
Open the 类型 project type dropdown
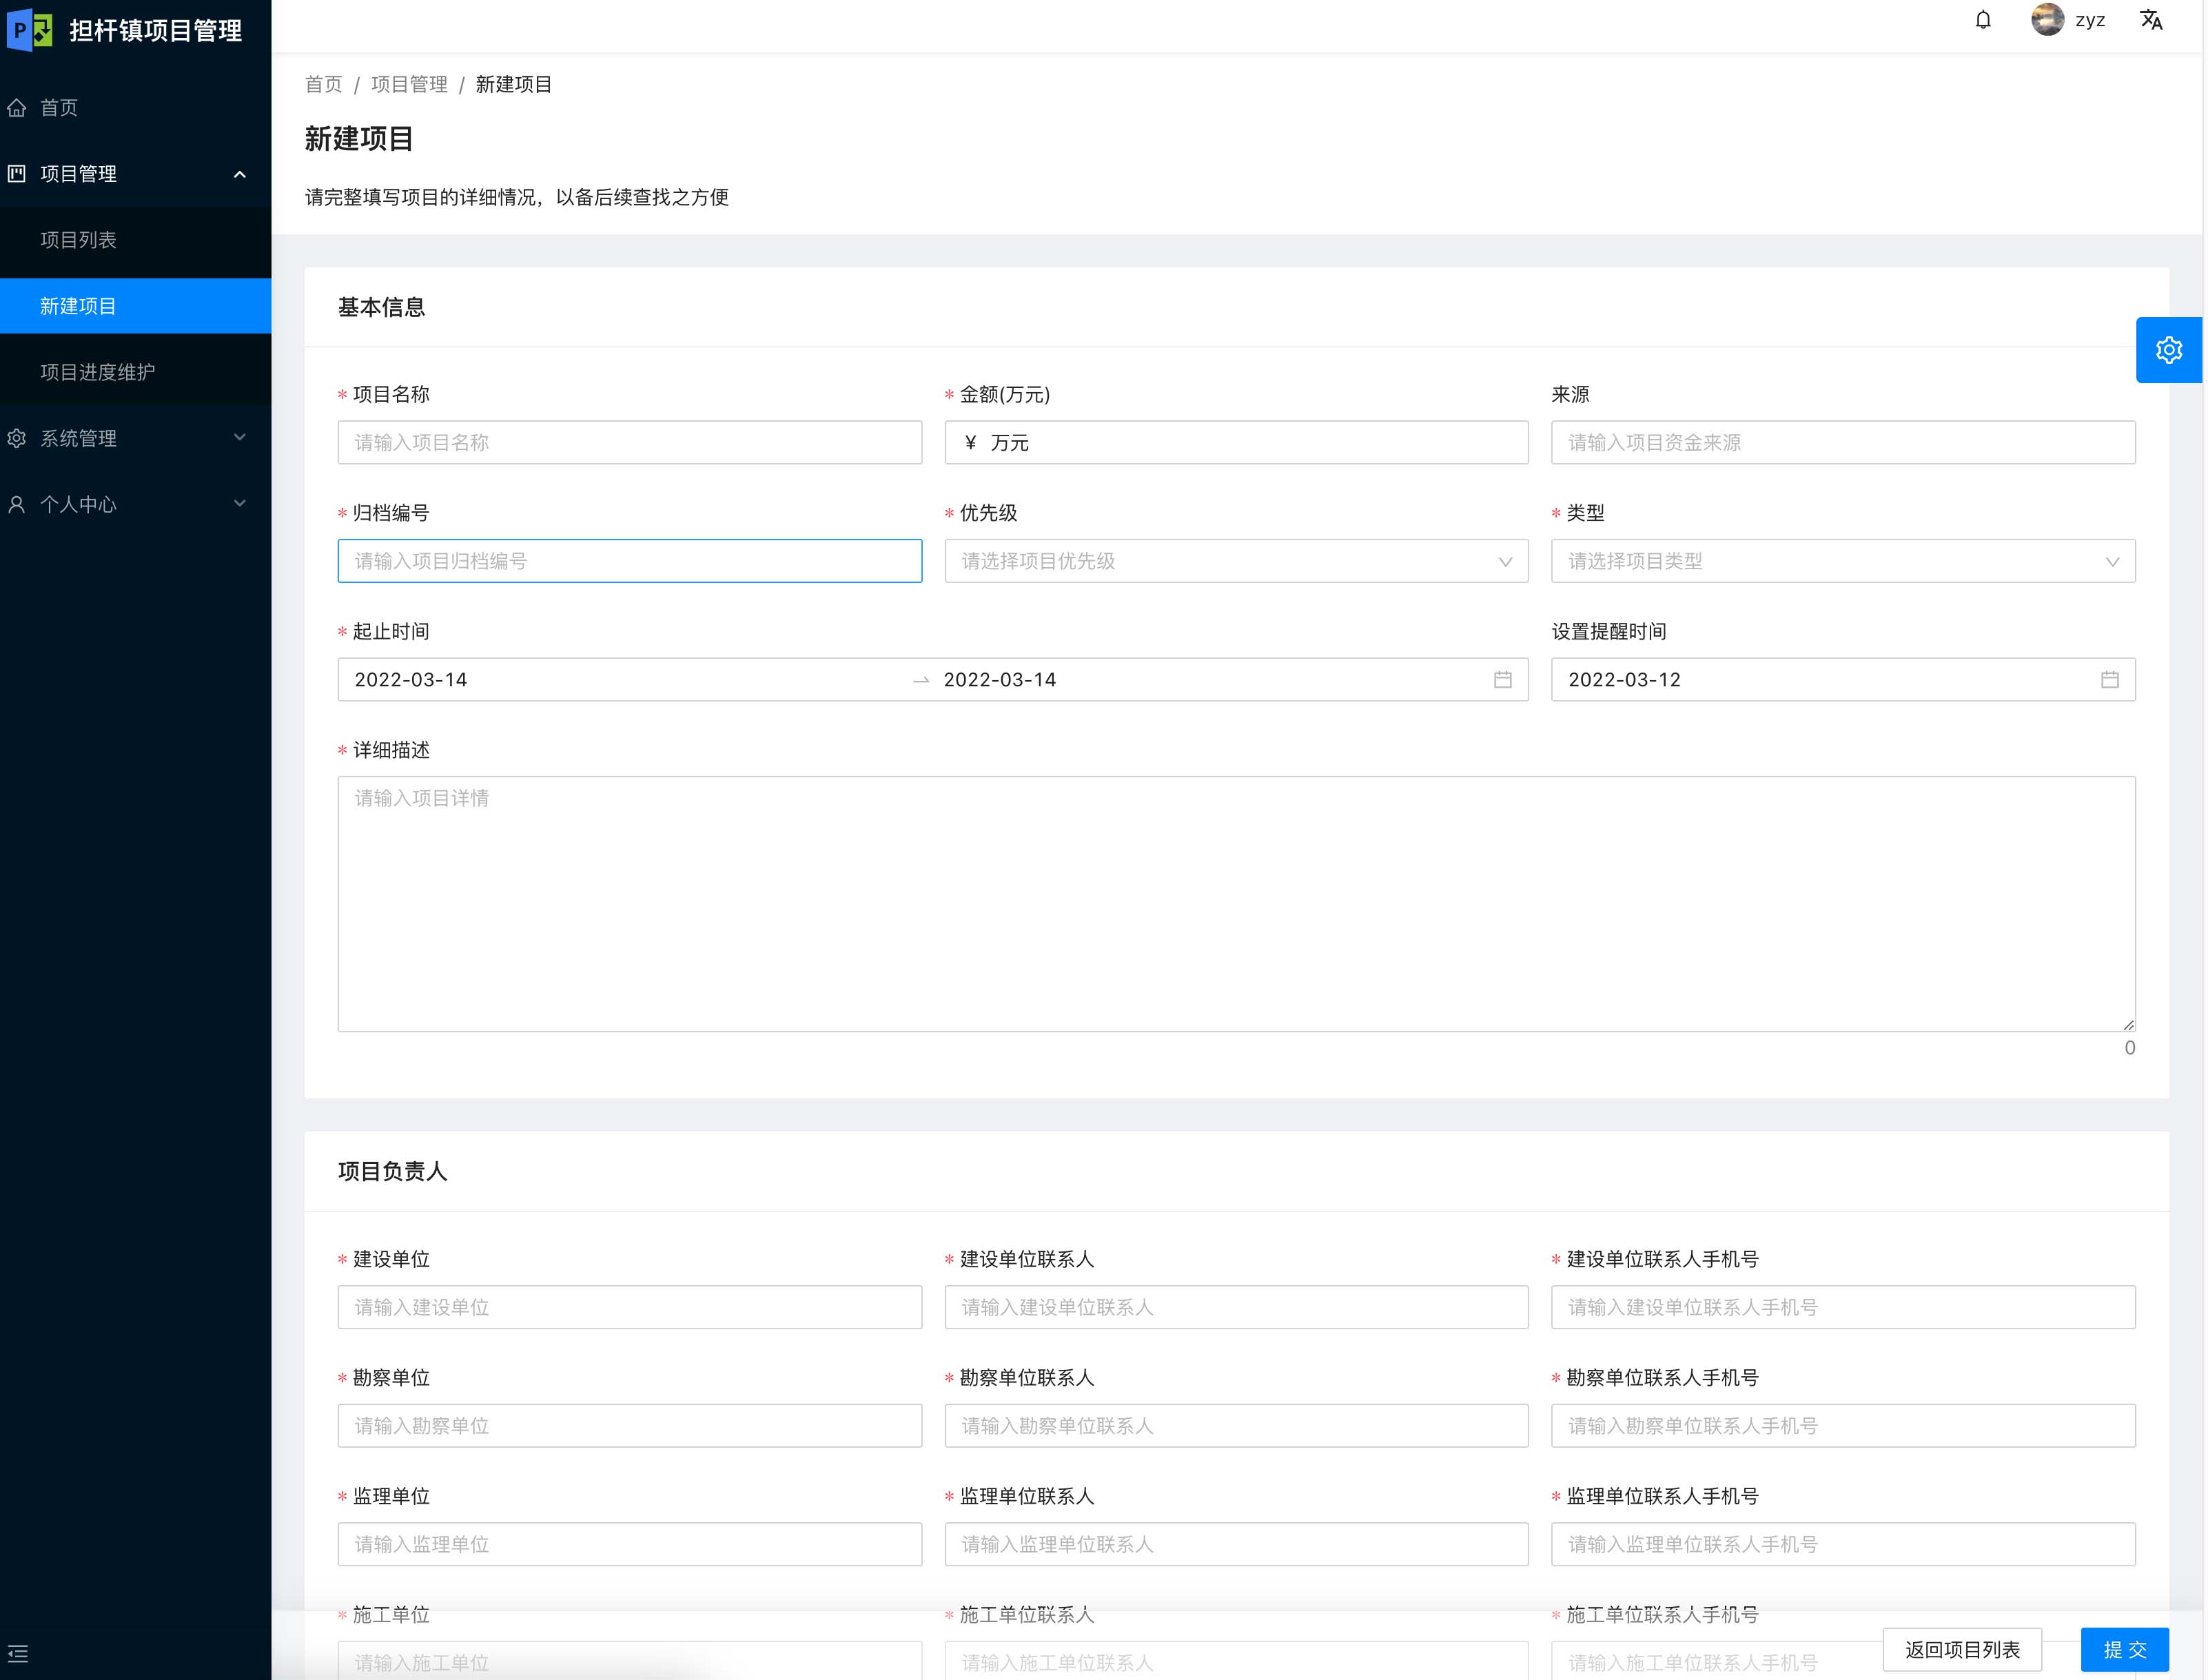(x=1842, y=561)
